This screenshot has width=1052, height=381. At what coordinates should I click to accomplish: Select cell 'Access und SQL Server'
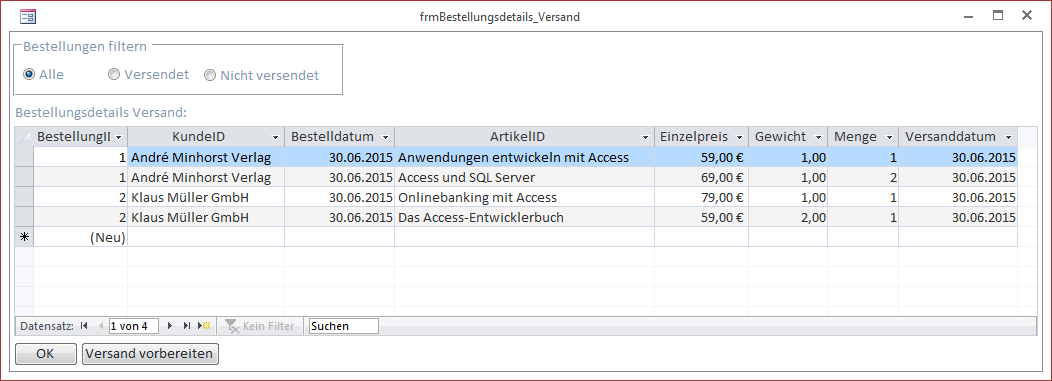[x=525, y=178]
